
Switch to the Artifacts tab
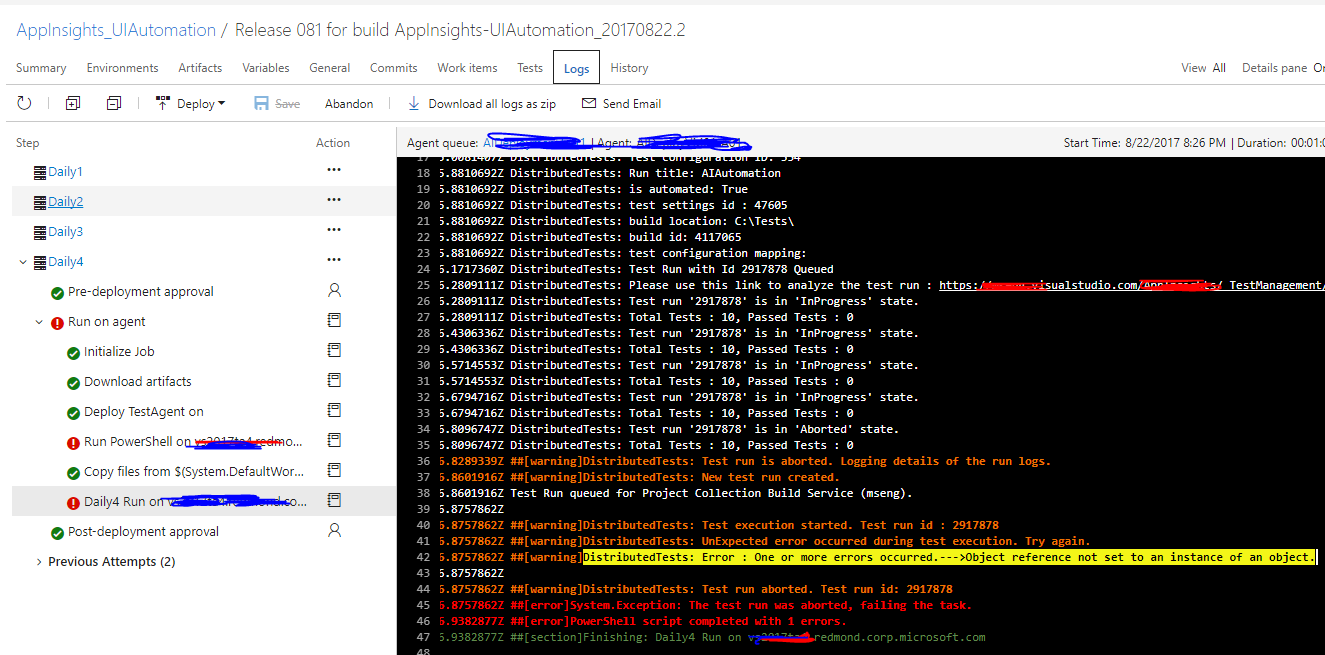coord(200,68)
